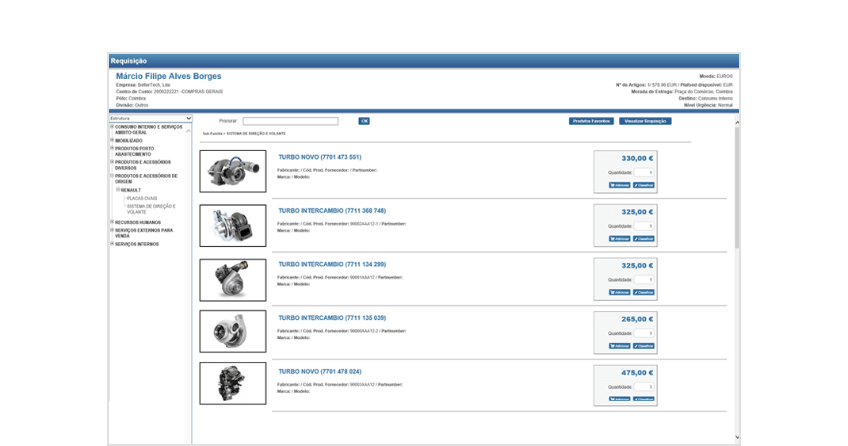This screenshot has width=848, height=446.
Task: Click the 330,00 € price
Action: pos(637,158)
